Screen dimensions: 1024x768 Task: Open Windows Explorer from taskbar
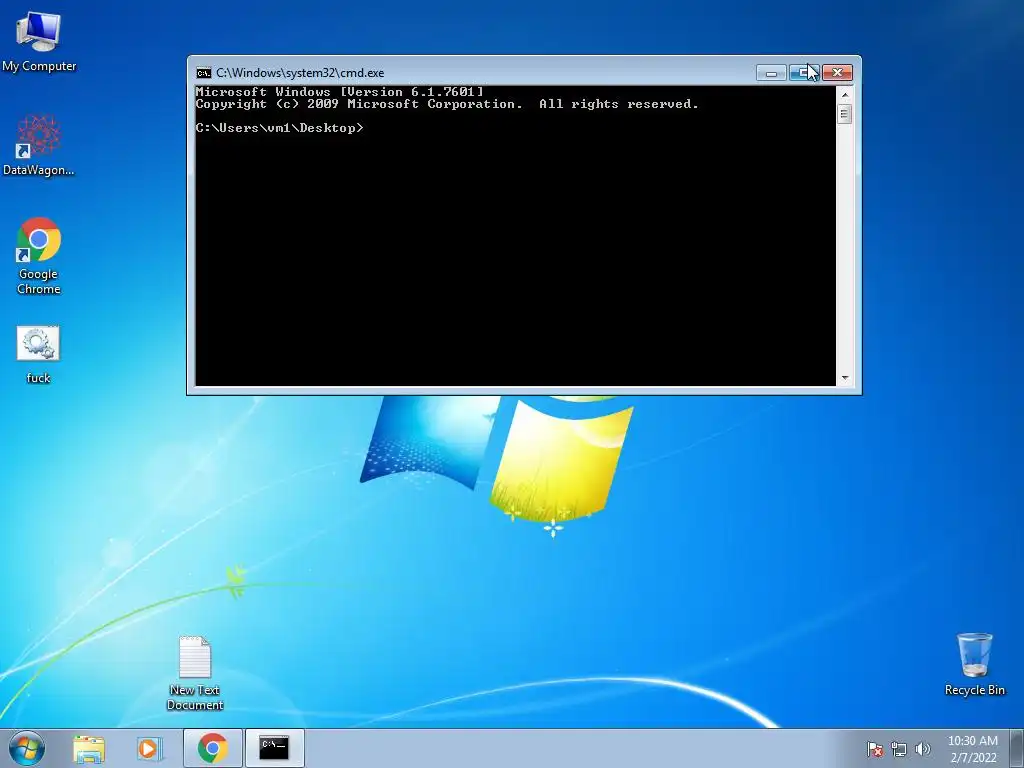point(88,748)
